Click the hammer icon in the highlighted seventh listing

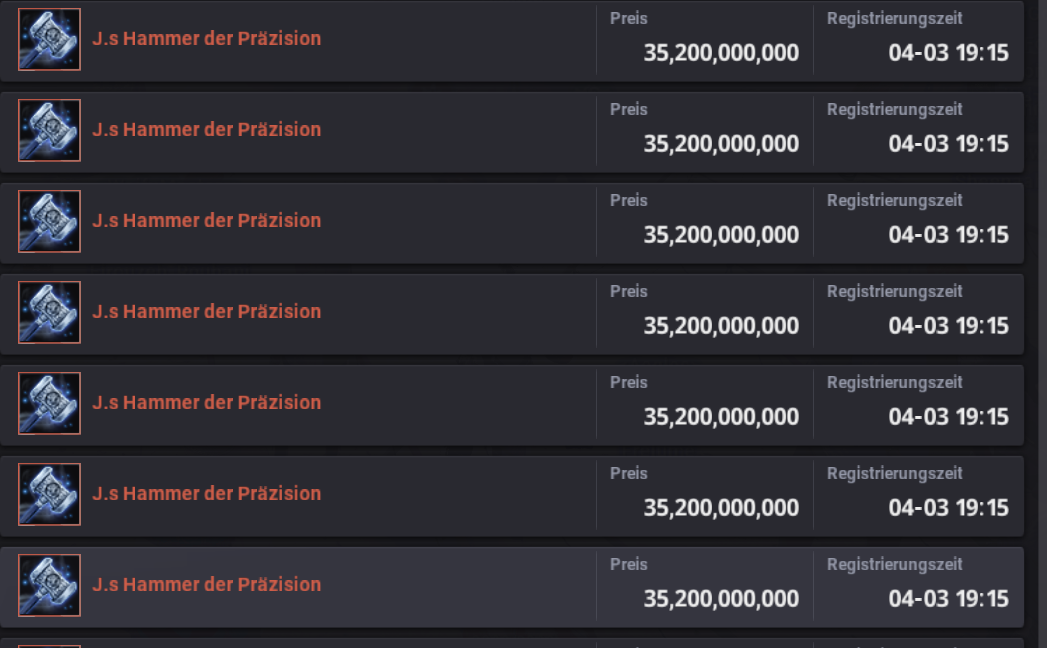click(x=49, y=585)
